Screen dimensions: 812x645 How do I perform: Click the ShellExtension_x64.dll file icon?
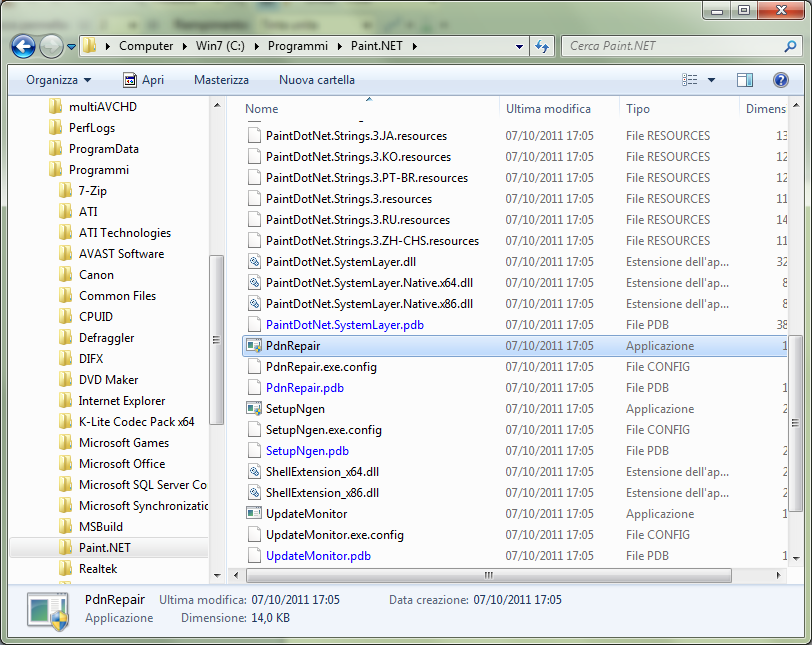pyautogui.click(x=254, y=472)
